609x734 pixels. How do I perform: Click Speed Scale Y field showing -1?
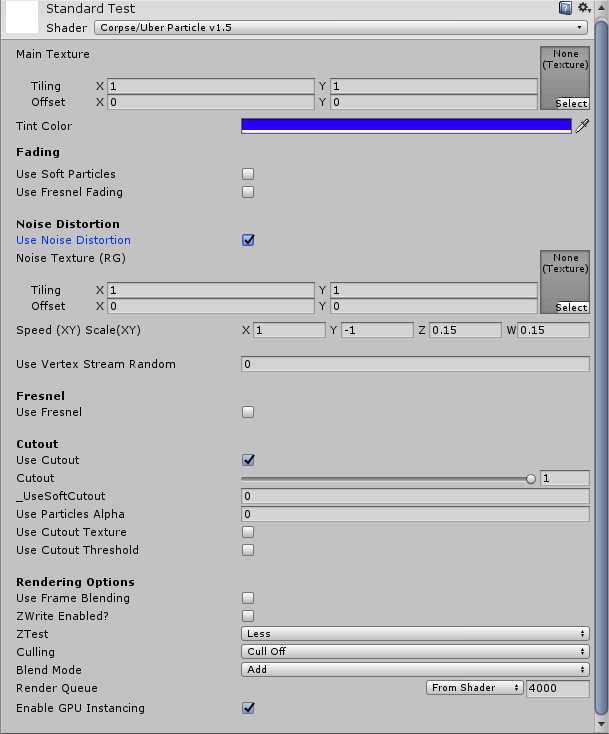377,330
